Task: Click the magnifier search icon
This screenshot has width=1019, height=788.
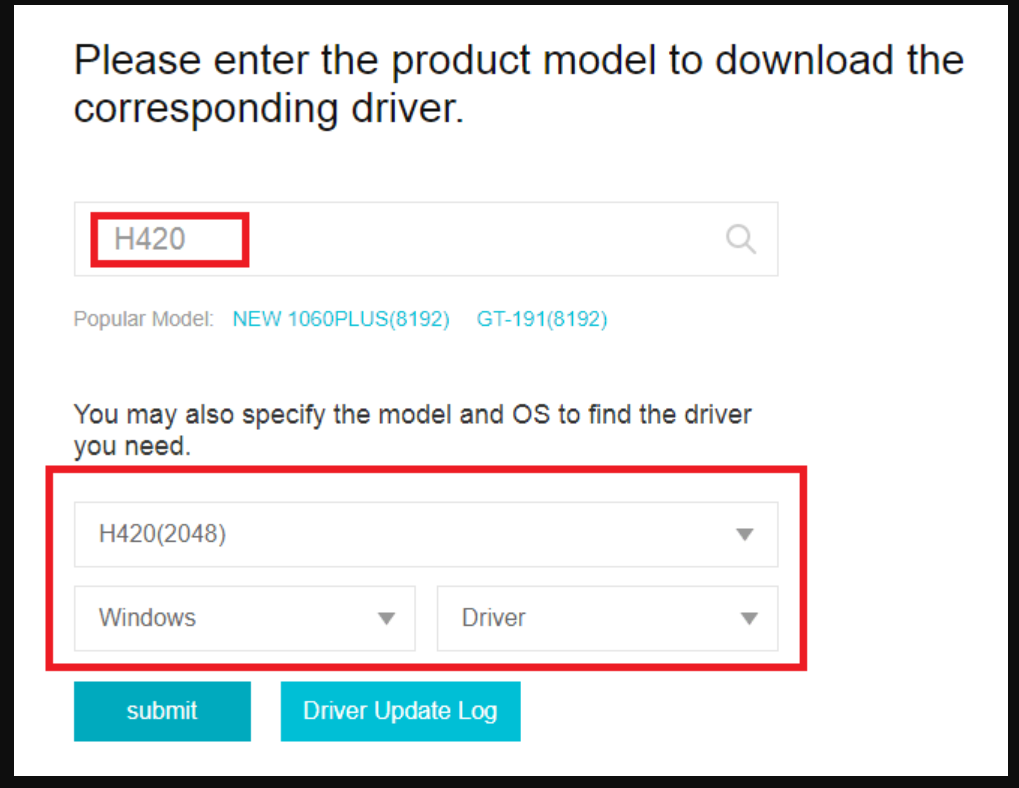Action: [741, 239]
